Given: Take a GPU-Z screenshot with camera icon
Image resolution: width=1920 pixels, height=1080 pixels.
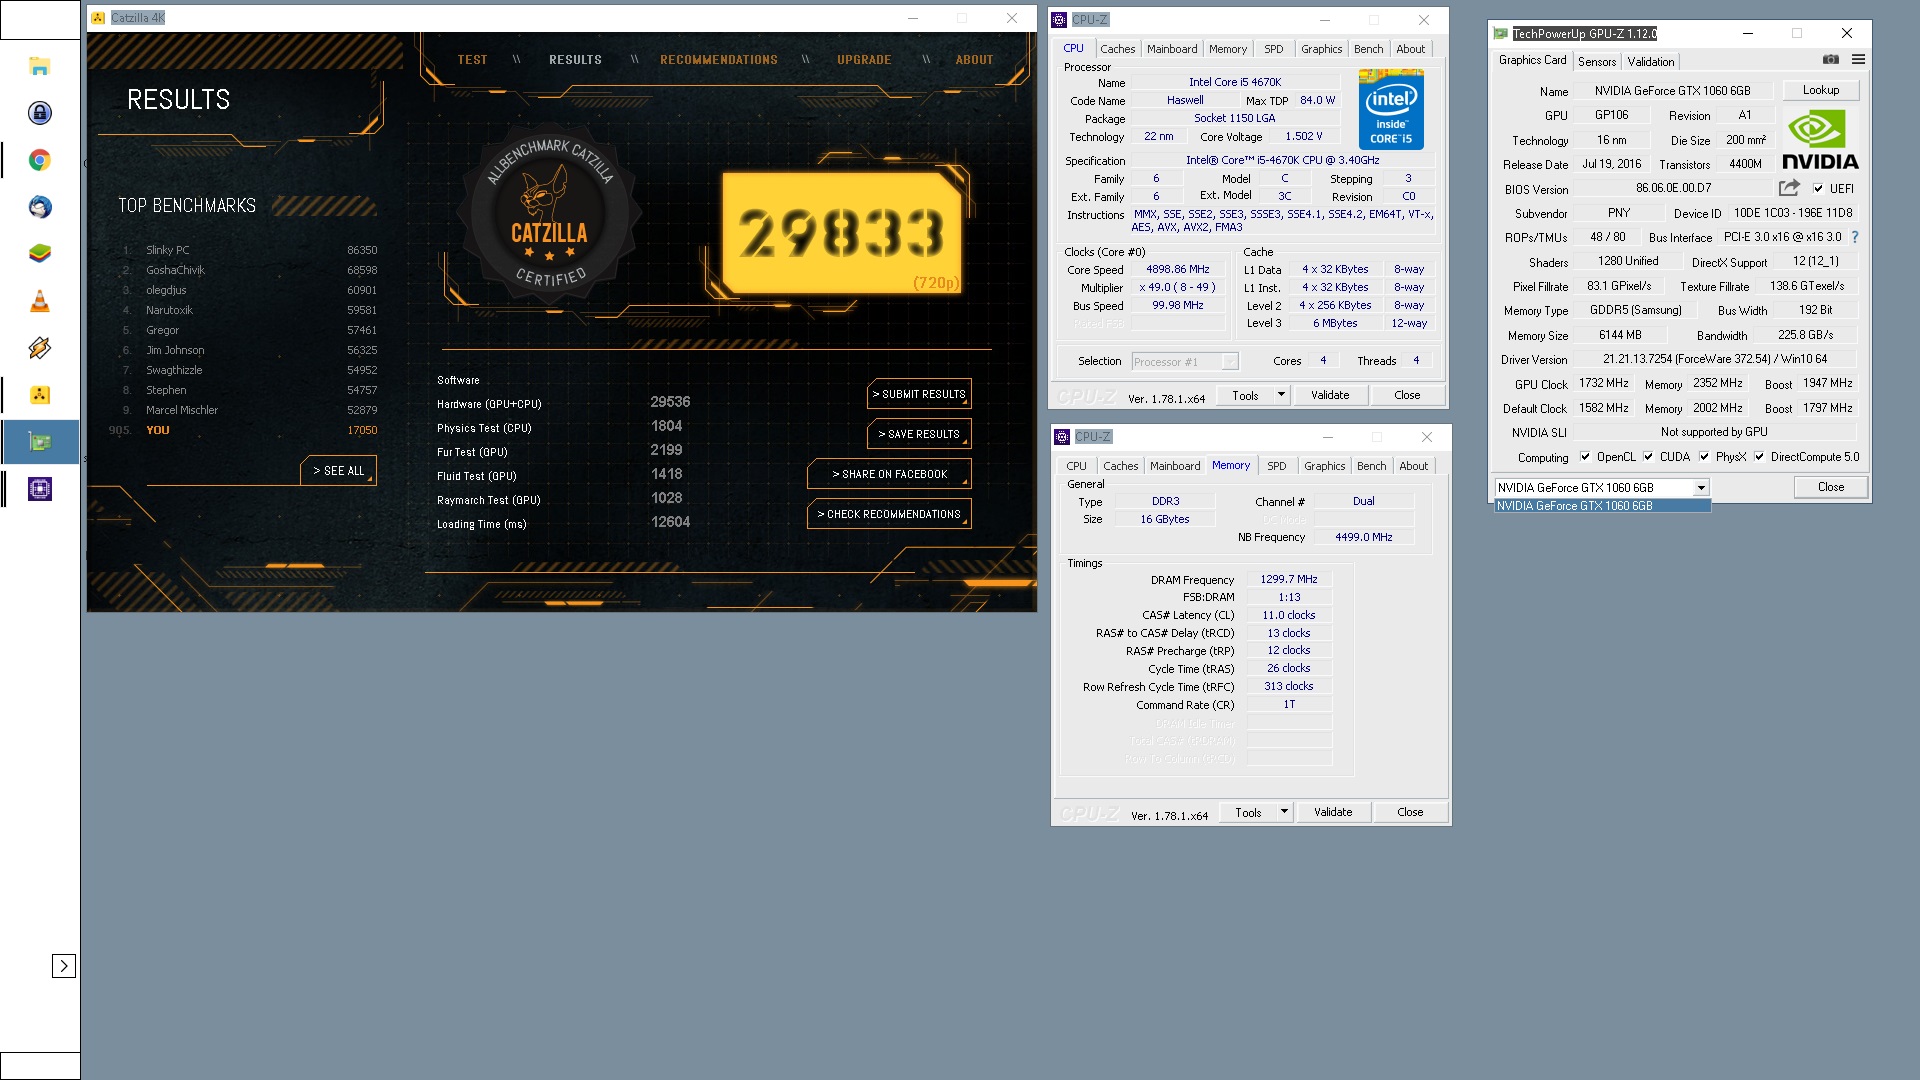Looking at the screenshot, I should 1831,60.
